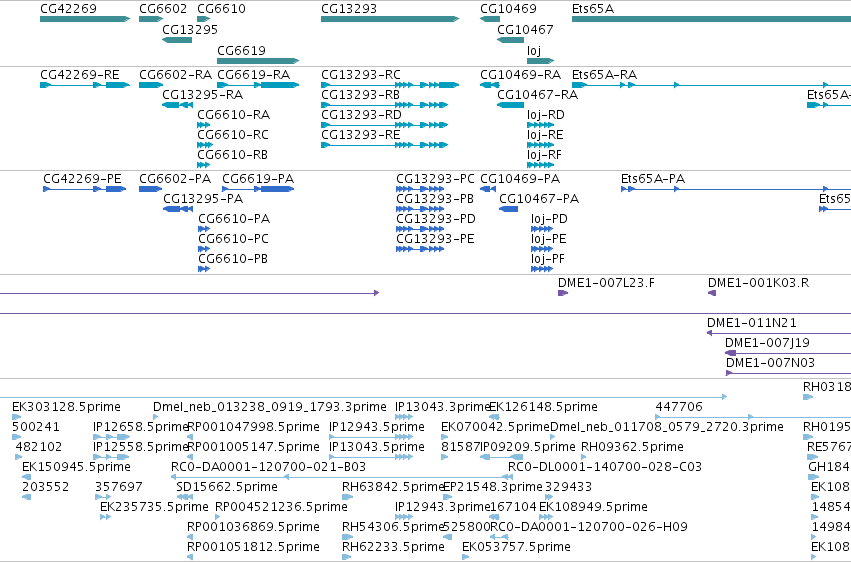The width and height of the screenshot is (851, 562).
Task: Select protein CG13293-PD
Action: click(436, 219)
